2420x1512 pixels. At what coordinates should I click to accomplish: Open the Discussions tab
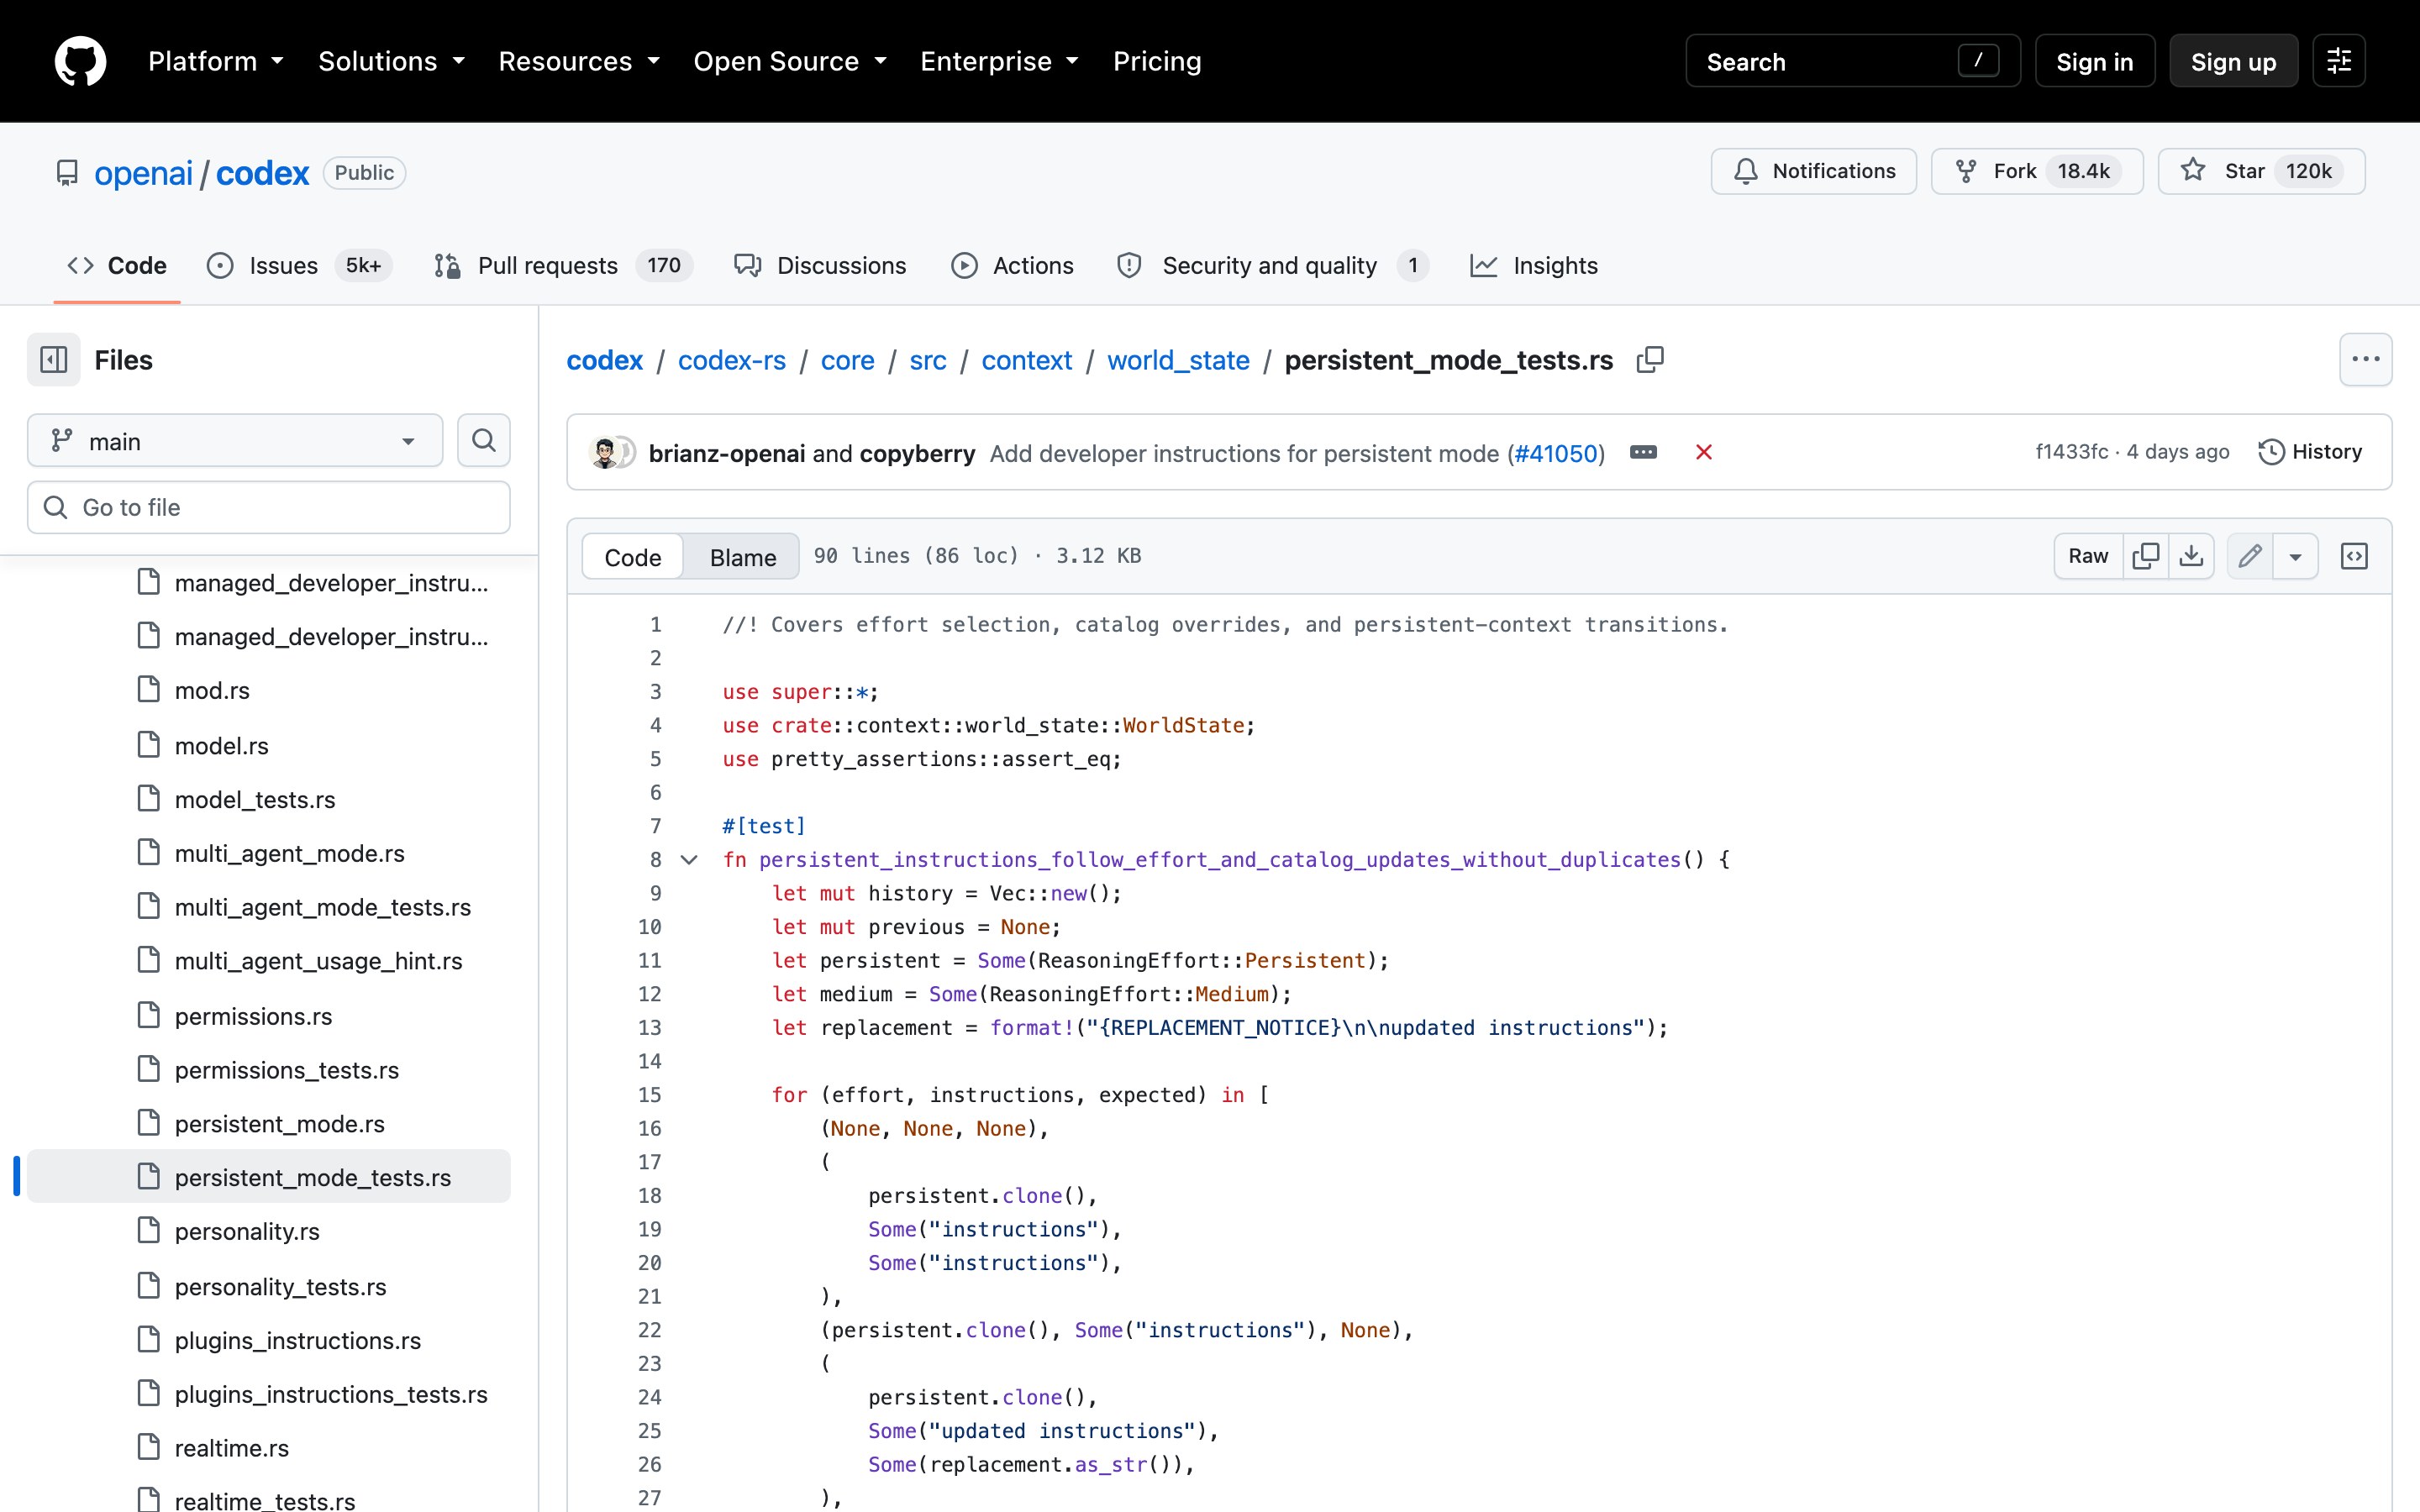(x=820, y=266)
